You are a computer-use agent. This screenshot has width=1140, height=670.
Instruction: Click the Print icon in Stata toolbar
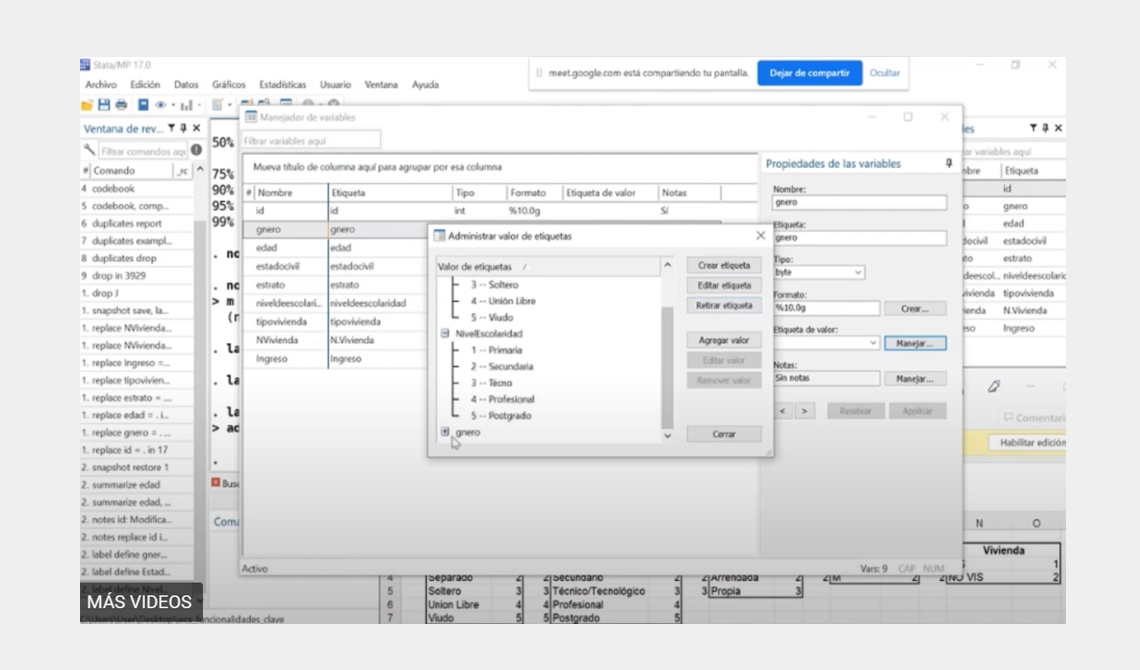click(x=121, y=105)
